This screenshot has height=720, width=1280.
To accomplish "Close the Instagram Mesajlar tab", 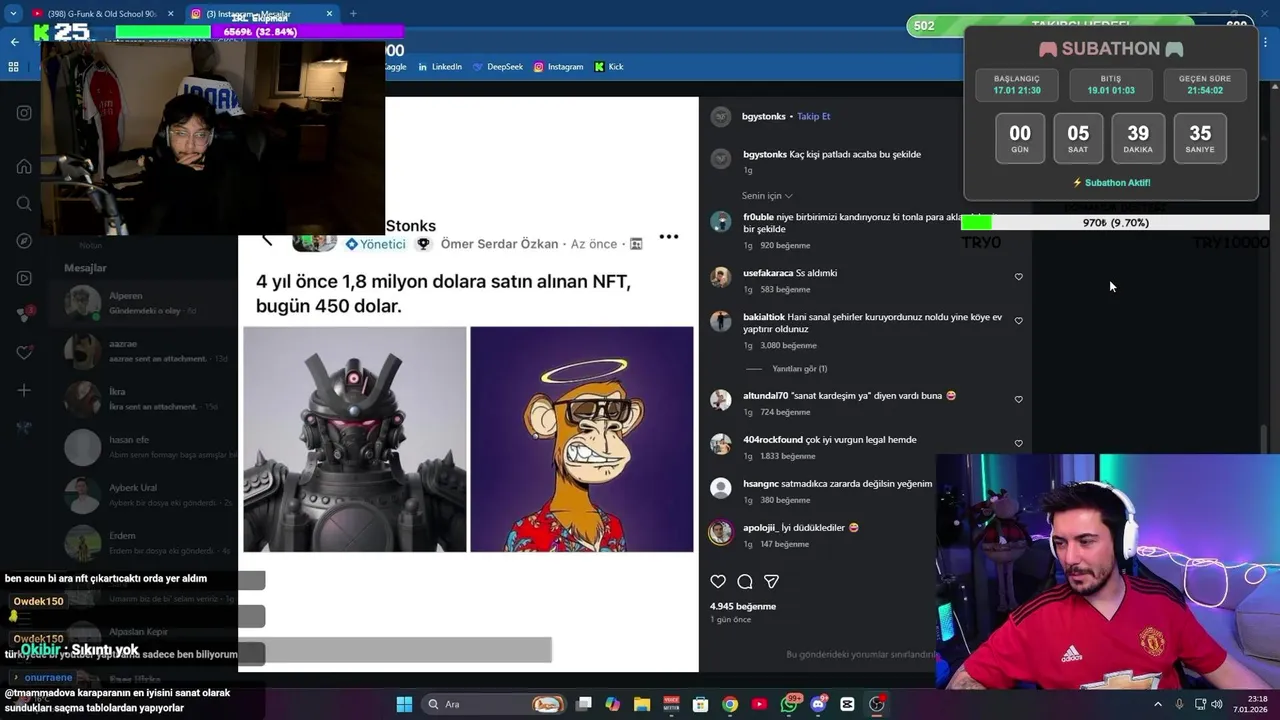I will (329, 14).
